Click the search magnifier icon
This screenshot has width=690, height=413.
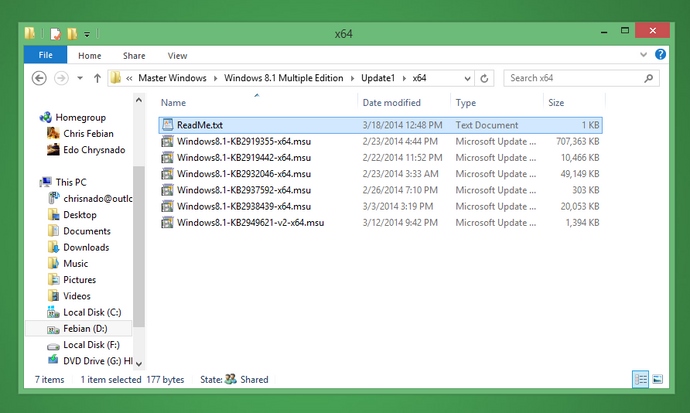pyautogui.click(x=648, y=78)
